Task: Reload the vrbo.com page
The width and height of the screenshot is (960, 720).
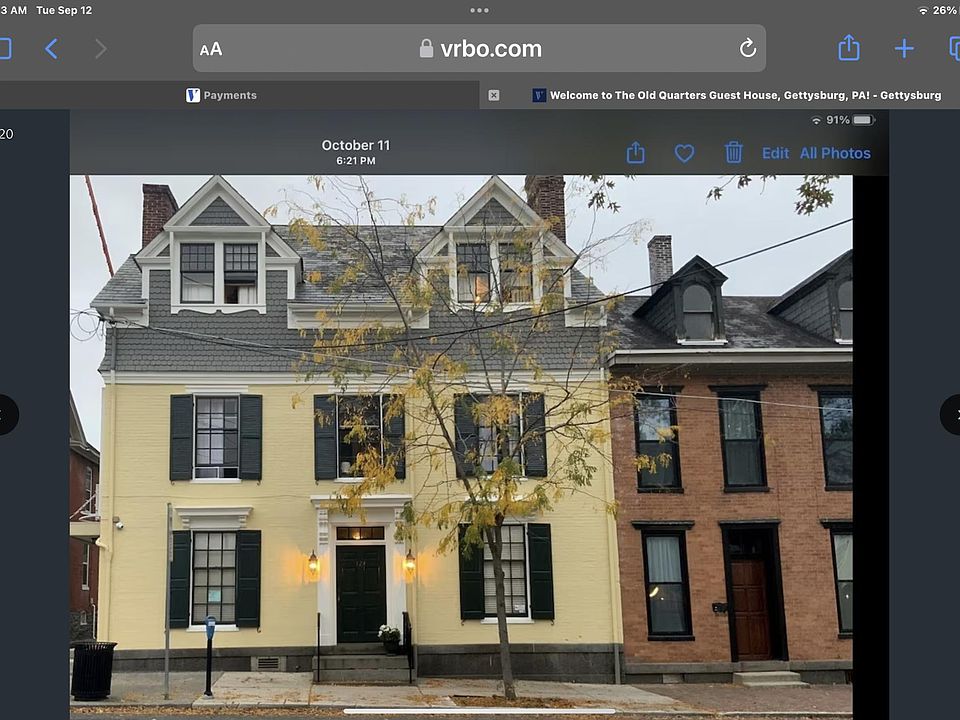Action: (747, 48)
